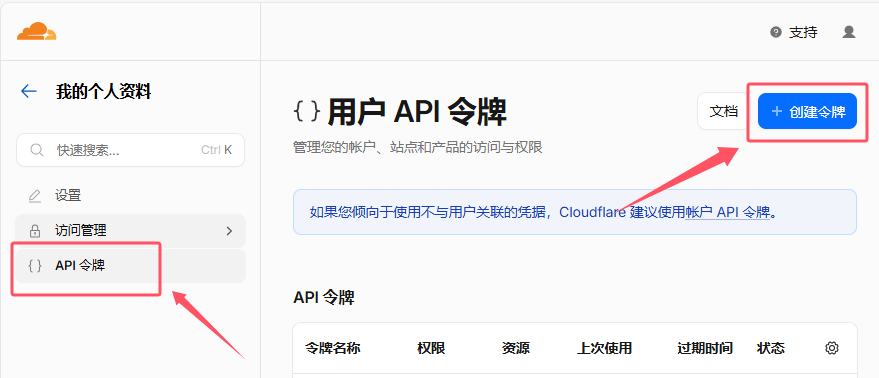Click the 权限 column header
Image resolution: width=879 pixels, height=378 pixels.
click(x=431, y=348)
